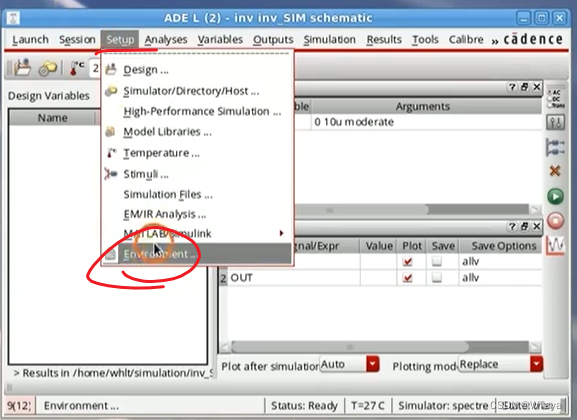Click the thermometer temperature toolbar icon

[x=76, y=68]
